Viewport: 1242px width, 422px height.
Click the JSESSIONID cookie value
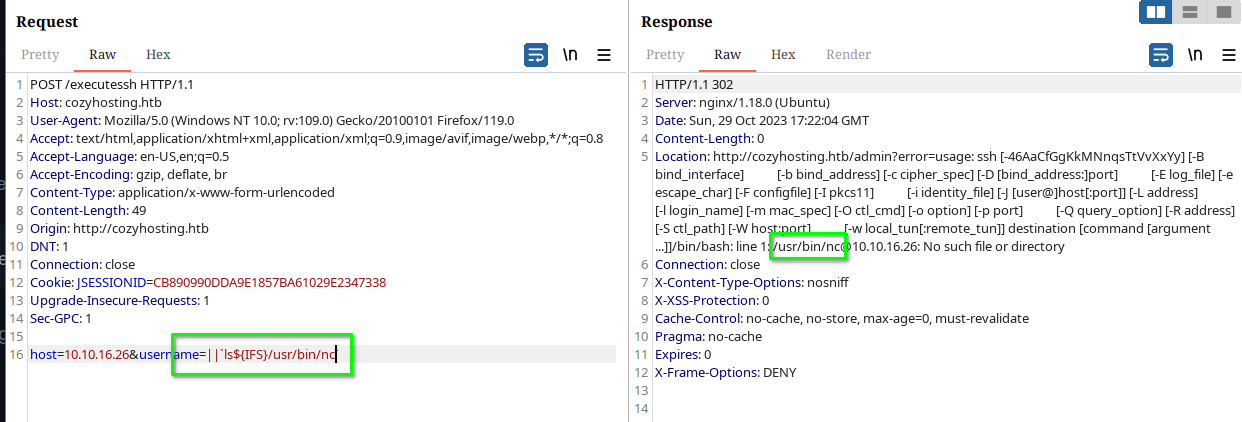pos(269,282)
